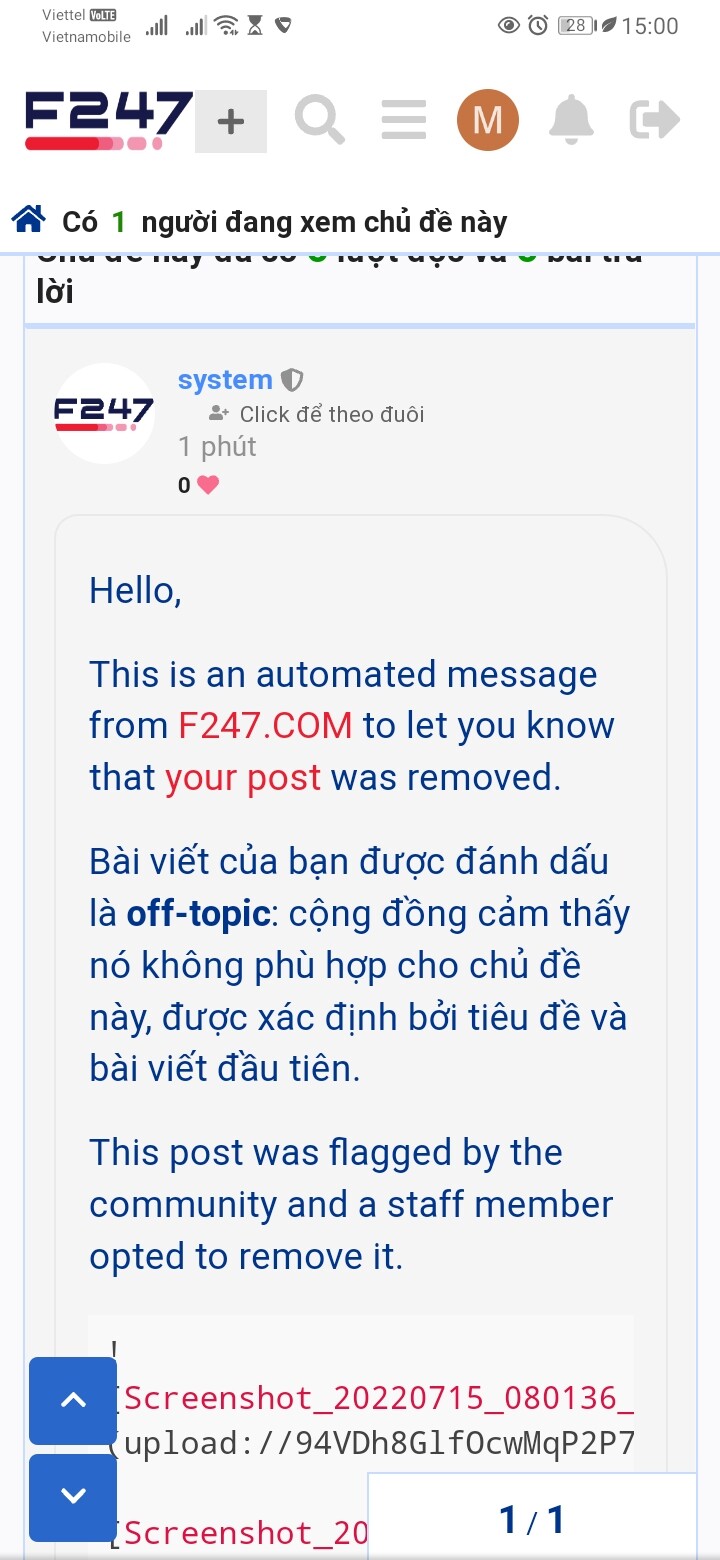Open the 'your post' link

point(243,778)
